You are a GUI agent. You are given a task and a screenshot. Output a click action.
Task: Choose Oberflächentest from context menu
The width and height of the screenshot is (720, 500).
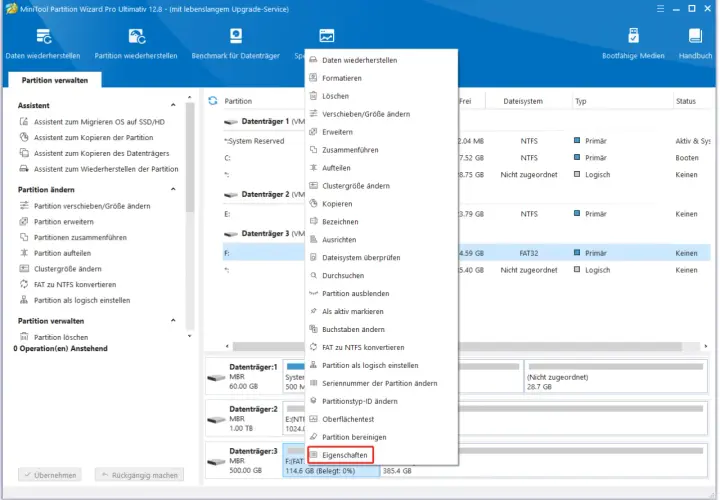pyautogui.click(x=381, y=419)
